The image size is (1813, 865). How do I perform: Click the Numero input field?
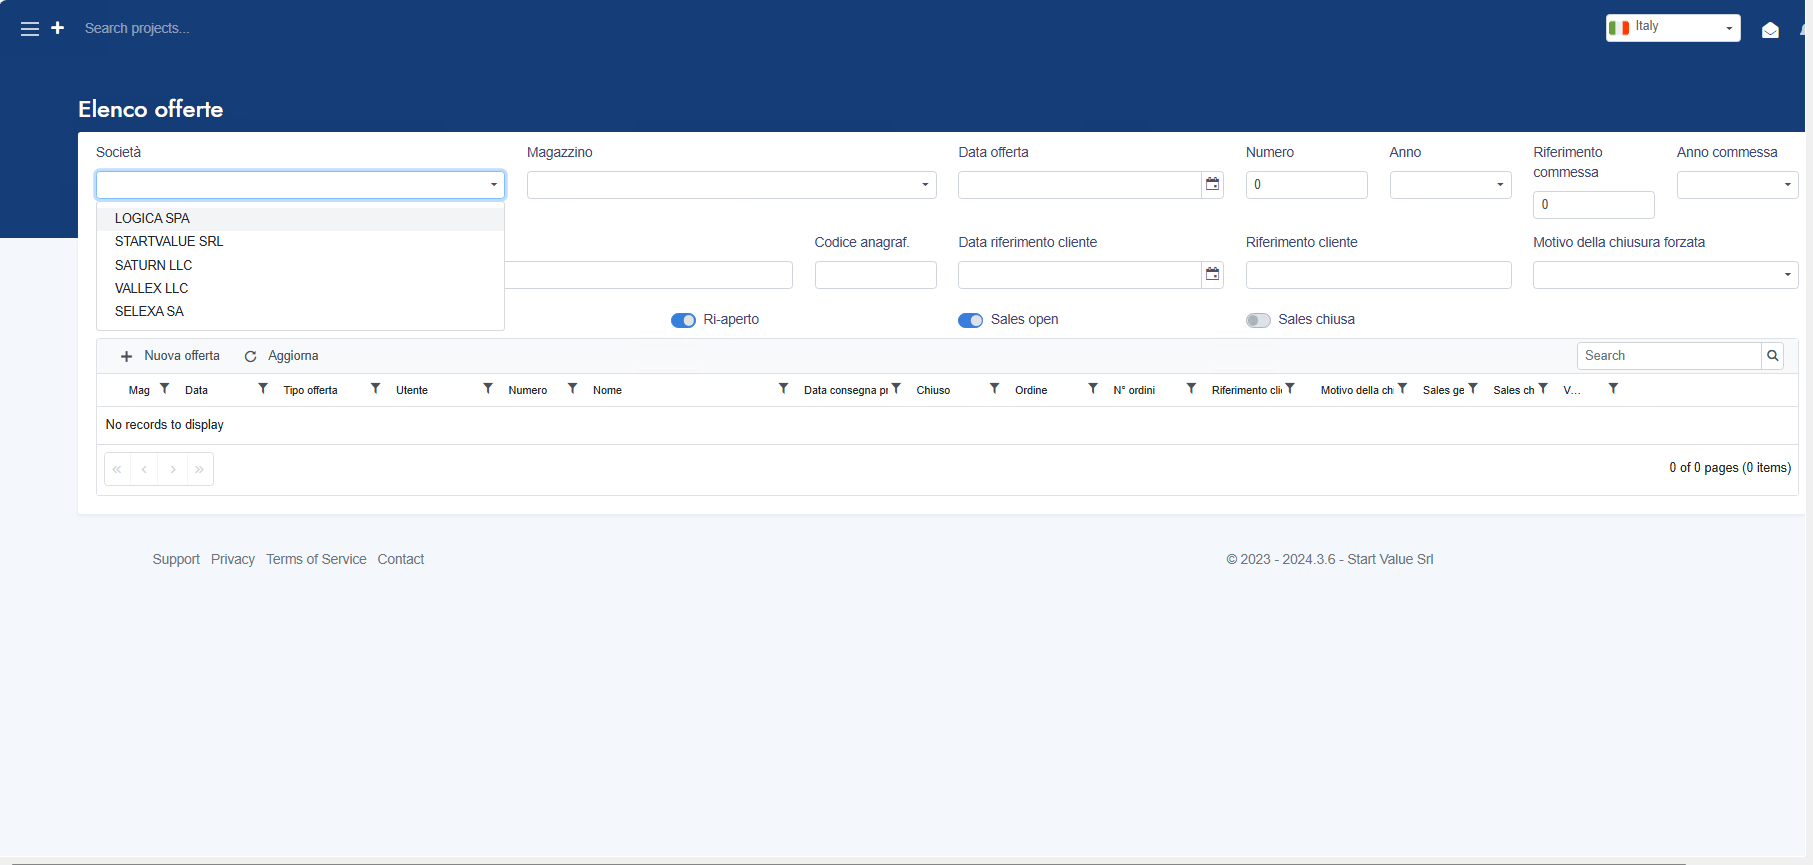(1306, 185)
